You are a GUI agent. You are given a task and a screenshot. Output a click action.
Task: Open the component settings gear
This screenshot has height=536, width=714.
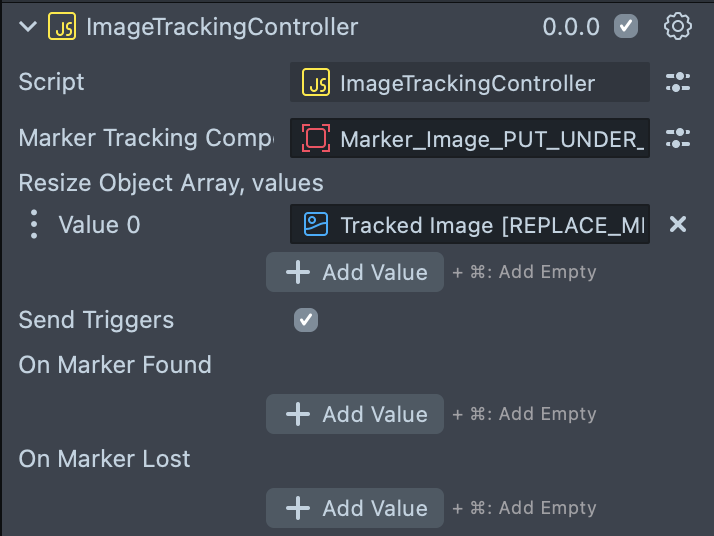678,27
